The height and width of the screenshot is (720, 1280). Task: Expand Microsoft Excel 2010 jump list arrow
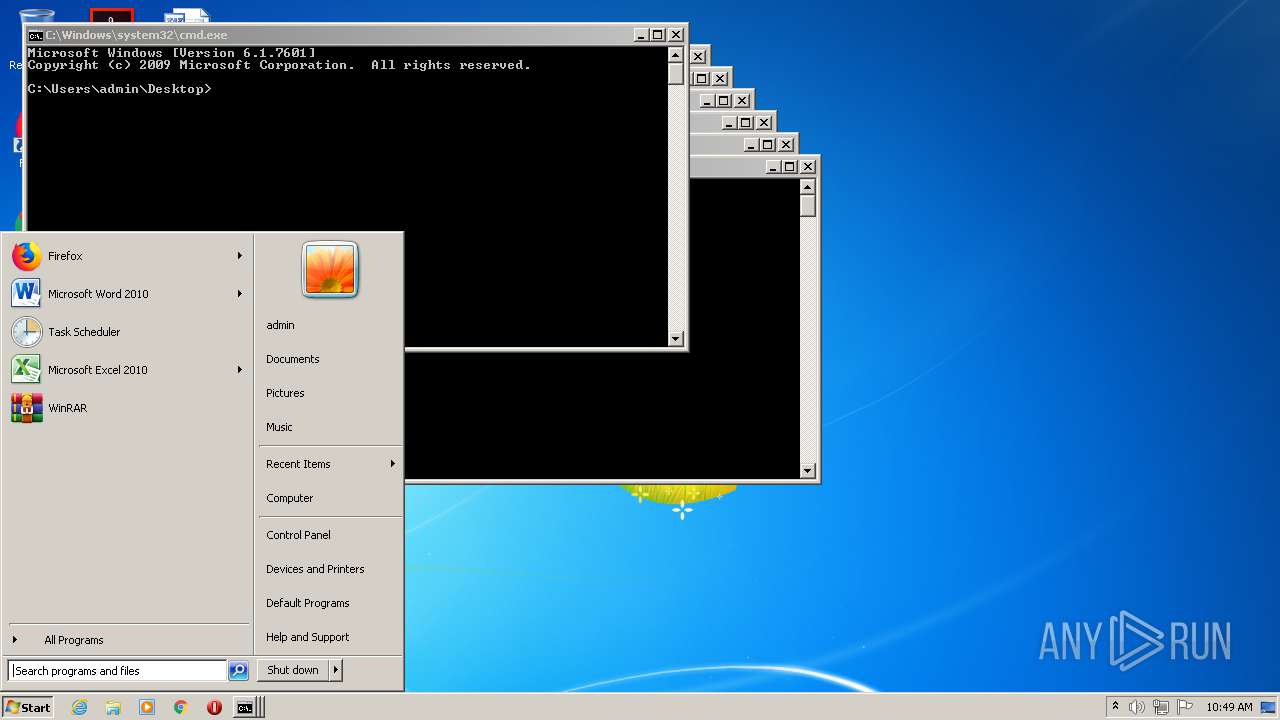tap(240, 370)
